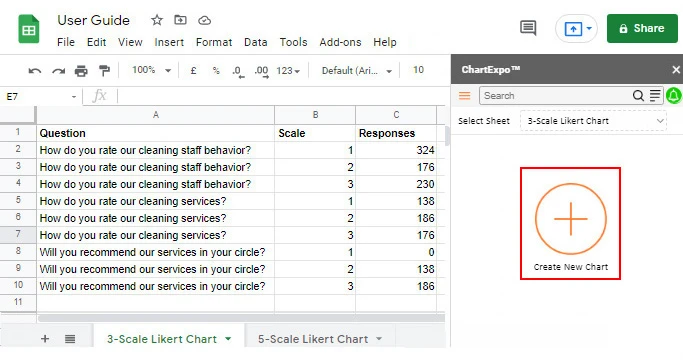Click the Responses header cell
Screen dimensions: 683x364
(396, 133)
